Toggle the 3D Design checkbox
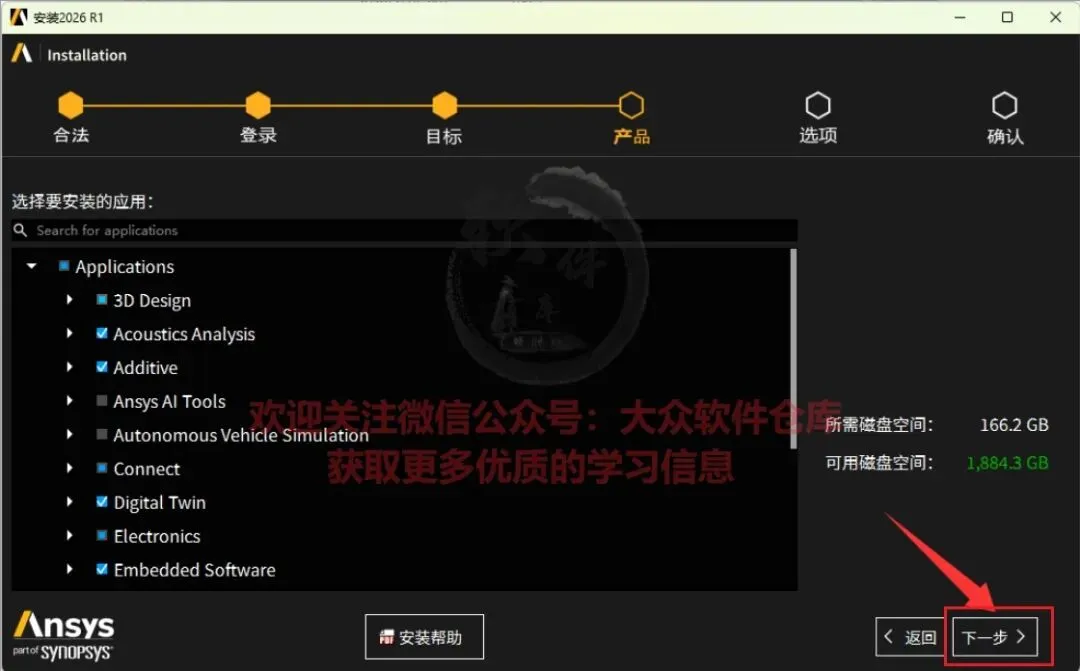 click(102, 300)
